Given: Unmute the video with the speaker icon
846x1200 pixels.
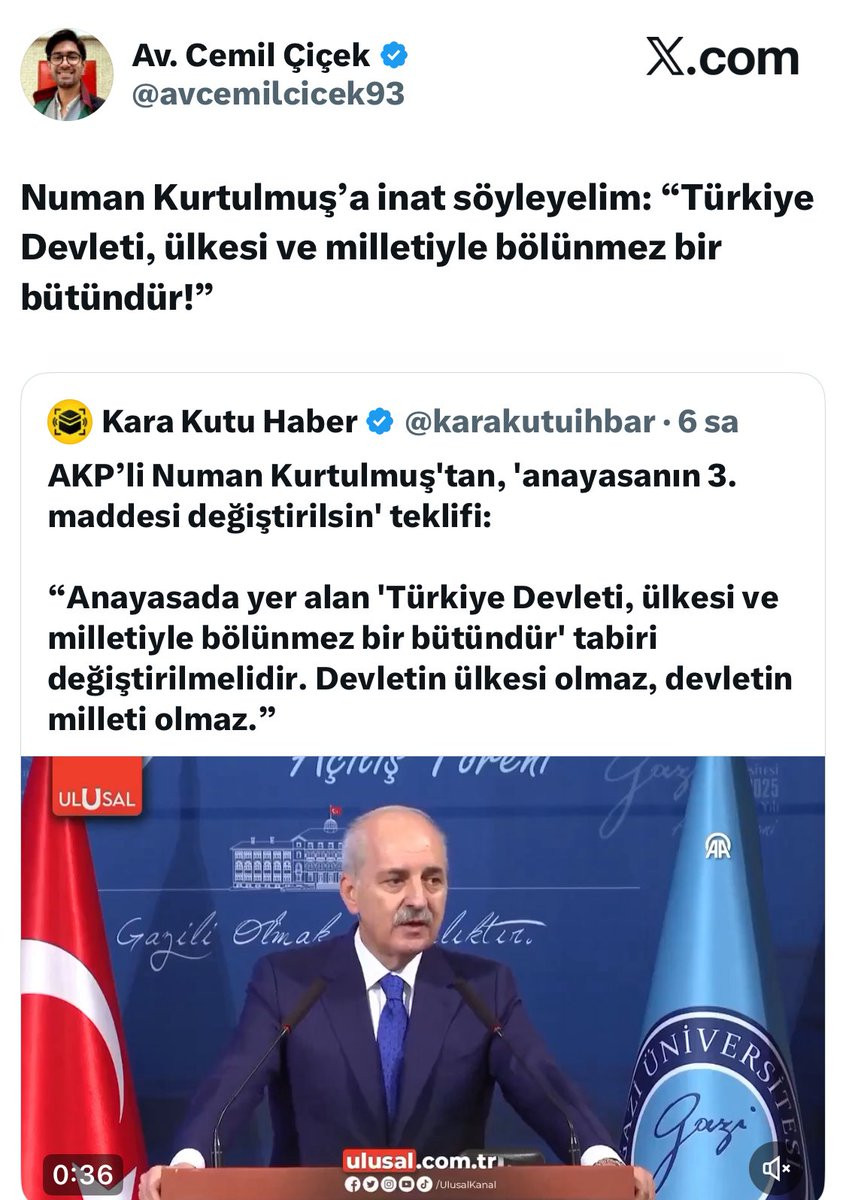Looking at the screenshot, I should tap(775, 1167).
